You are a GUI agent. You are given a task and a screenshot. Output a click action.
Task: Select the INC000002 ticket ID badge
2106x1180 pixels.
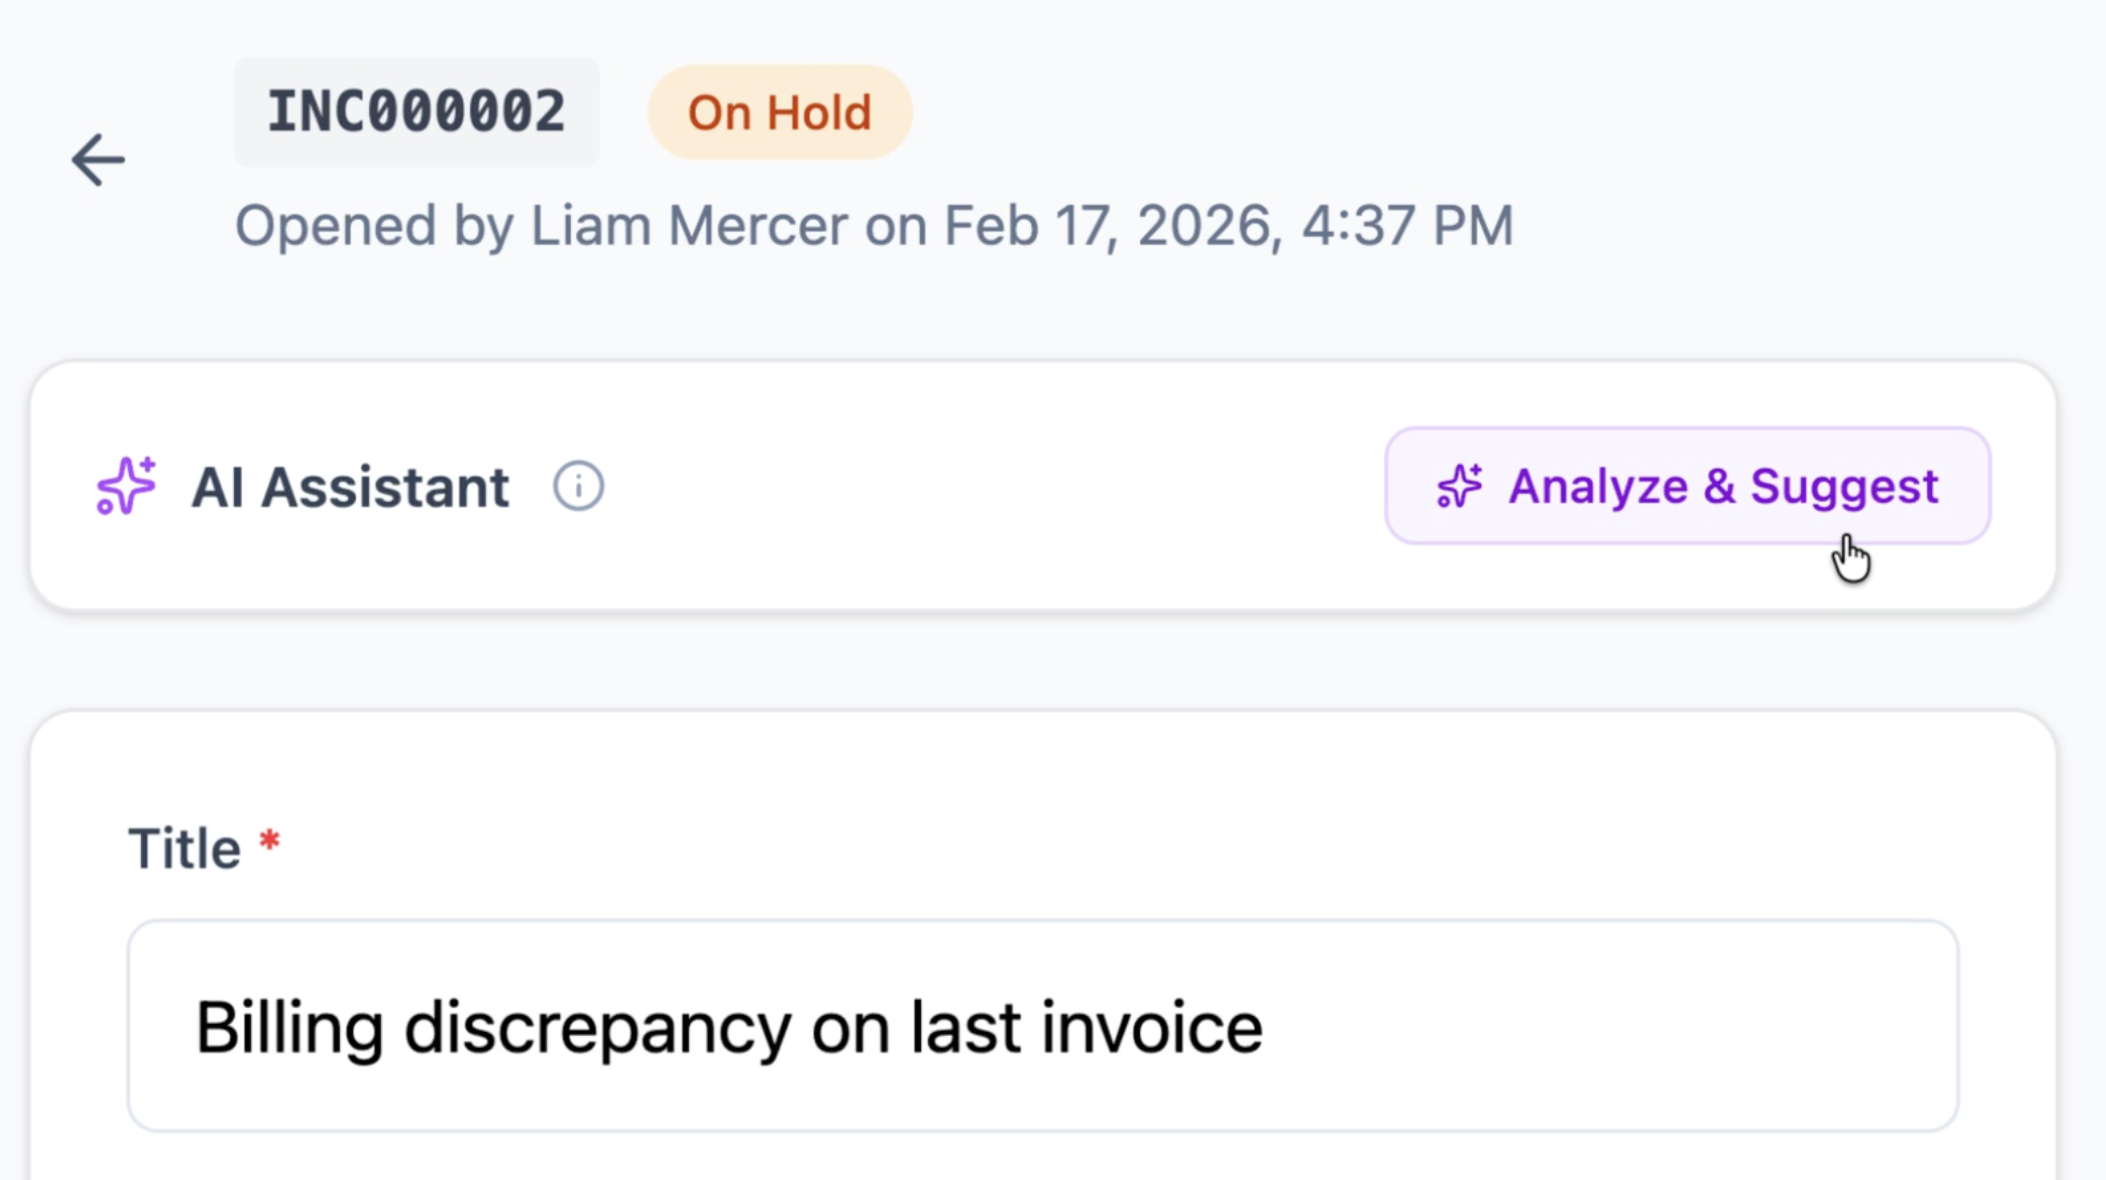(417, 111)
